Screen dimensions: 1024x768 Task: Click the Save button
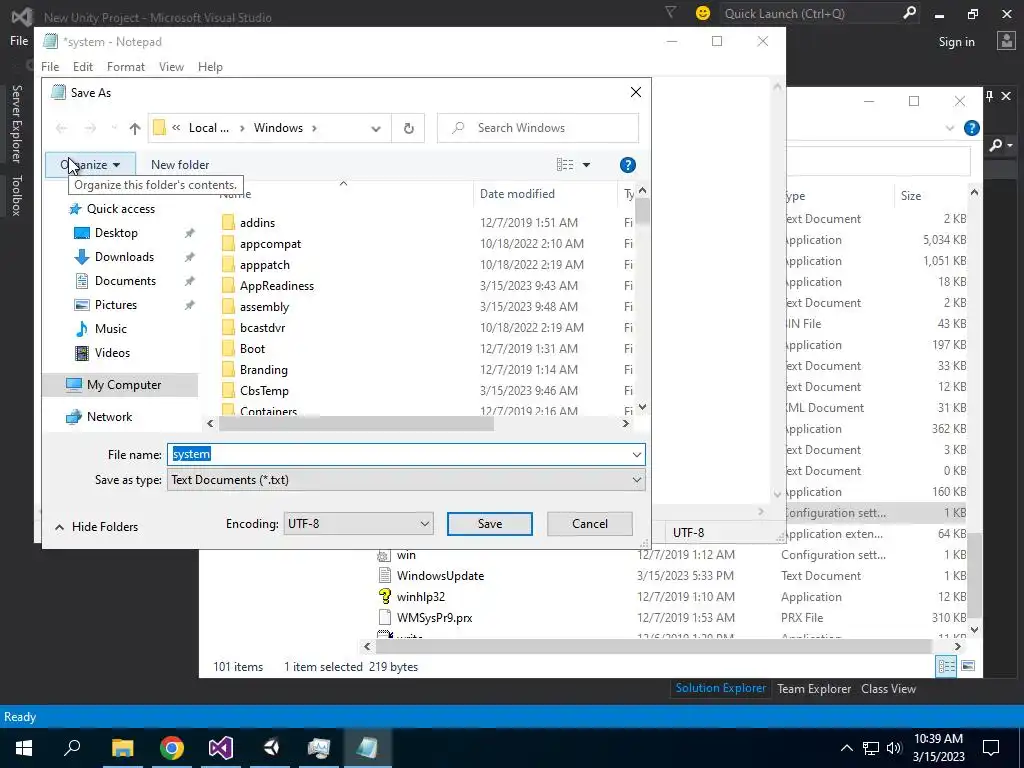pyautogui.click(x=490, y=524)
